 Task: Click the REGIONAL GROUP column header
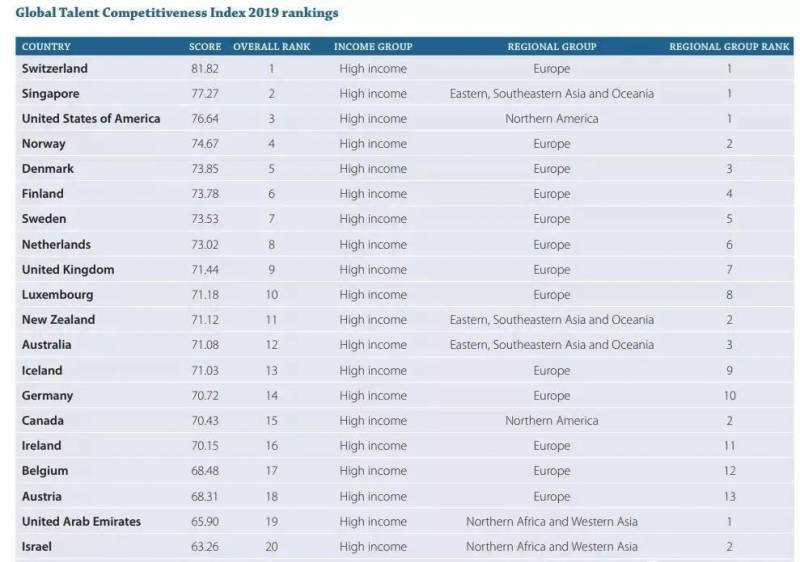pos(551,47)
